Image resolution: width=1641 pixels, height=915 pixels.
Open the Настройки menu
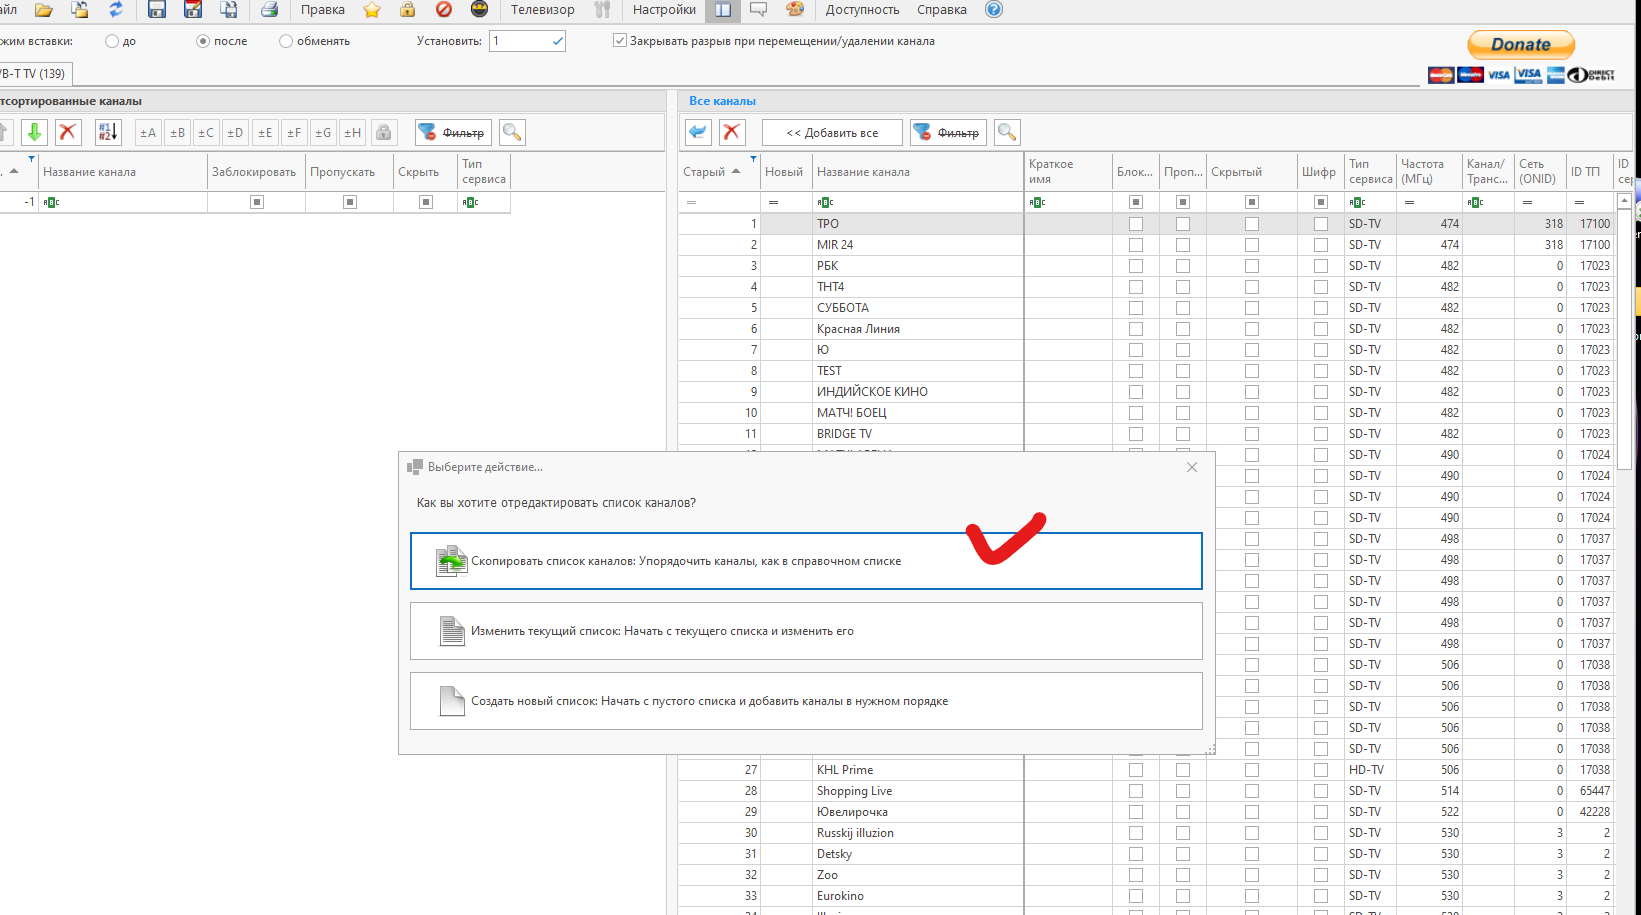pos(664,10)
